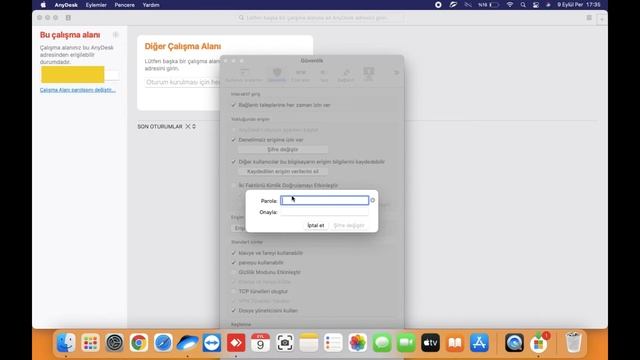This screenshot has height=360, width=640.
Task: Open Photos app from the Dock
Action: click(358, 342)
